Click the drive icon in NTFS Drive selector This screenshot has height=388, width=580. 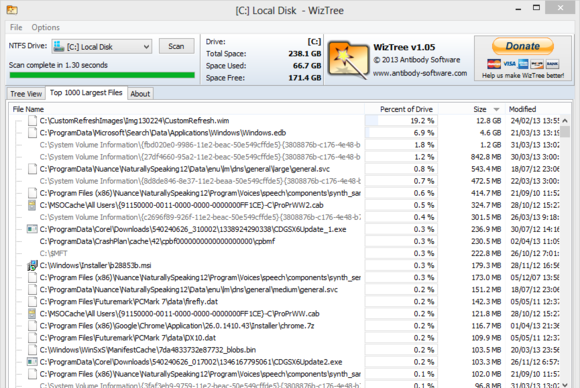[58, 46]
